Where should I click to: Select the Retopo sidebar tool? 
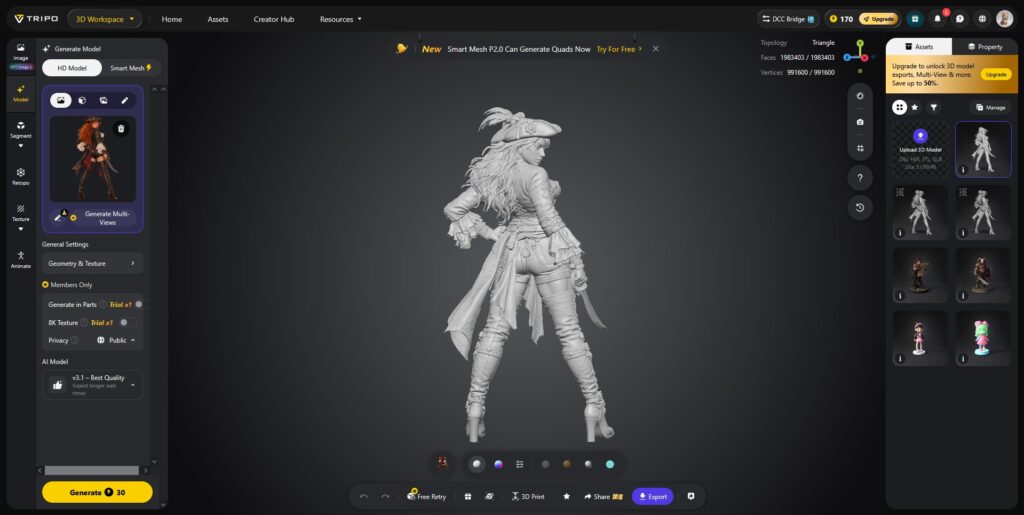(20, 176)
